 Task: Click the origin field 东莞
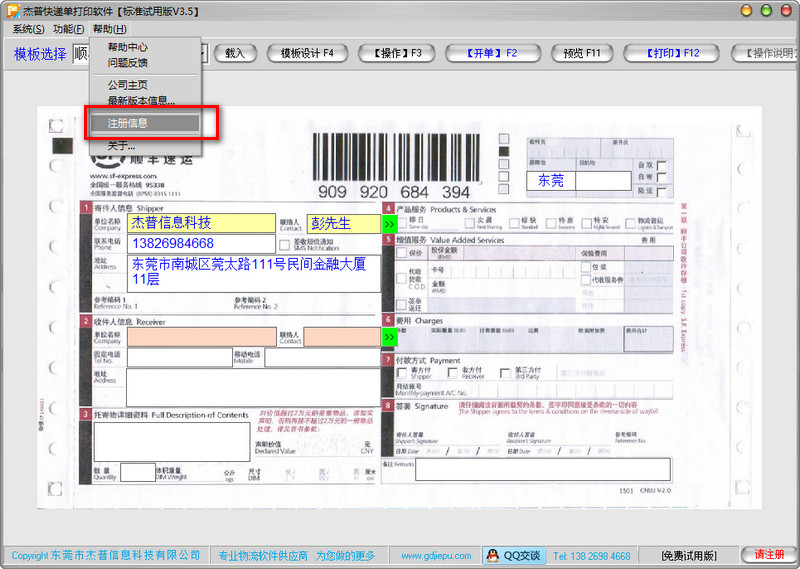(551, 181)
